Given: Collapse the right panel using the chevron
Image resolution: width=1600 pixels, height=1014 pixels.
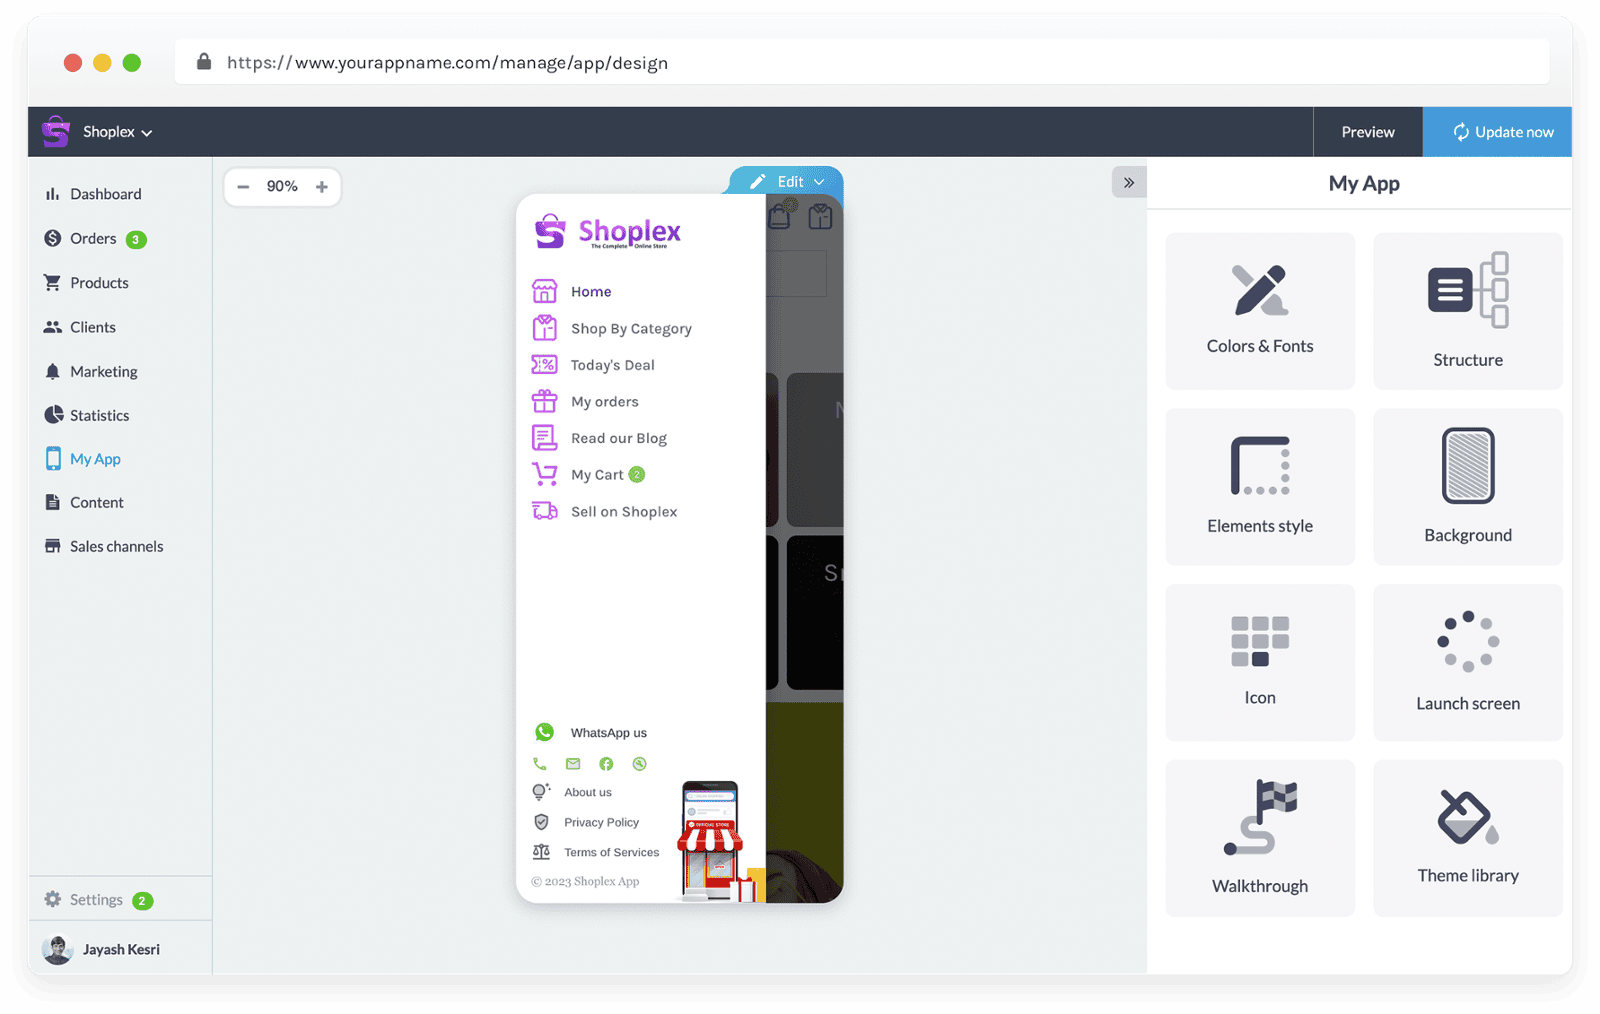Looking at the screenshot, I should tap(1129, 182).
